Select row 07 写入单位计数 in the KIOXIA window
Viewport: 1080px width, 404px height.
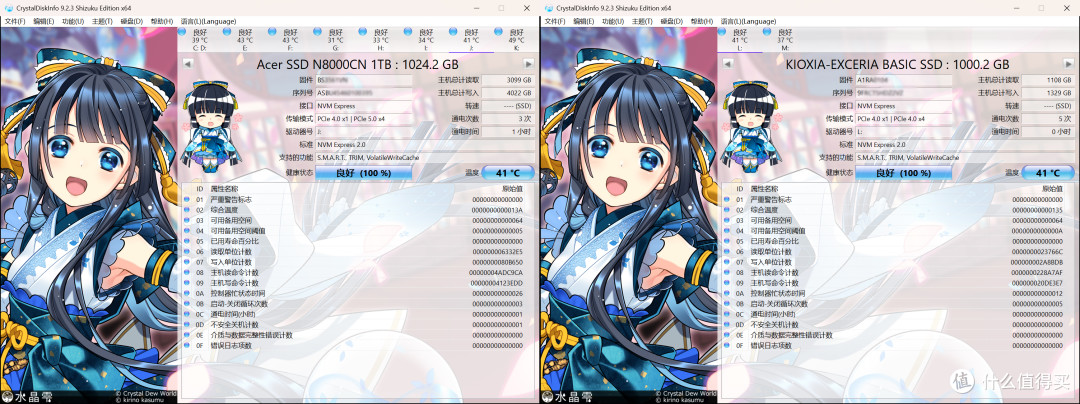click(898, 262)
